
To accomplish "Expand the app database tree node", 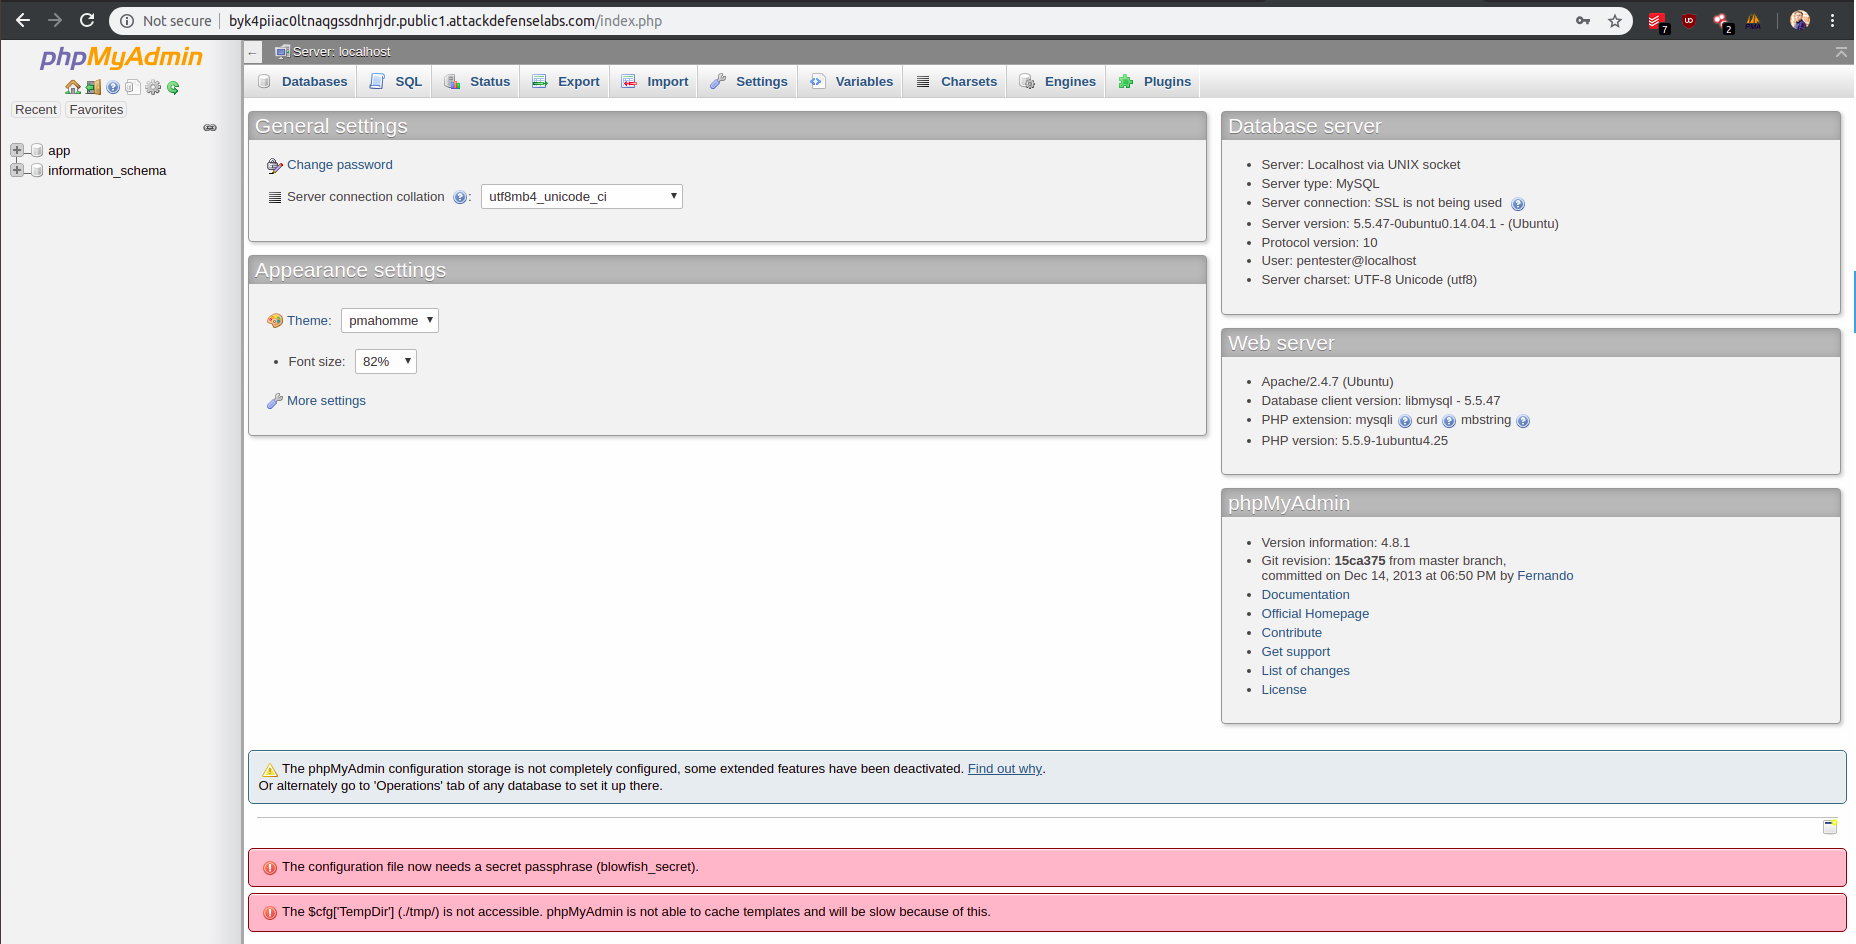I will pyautogui.click(x=17, y=150).
